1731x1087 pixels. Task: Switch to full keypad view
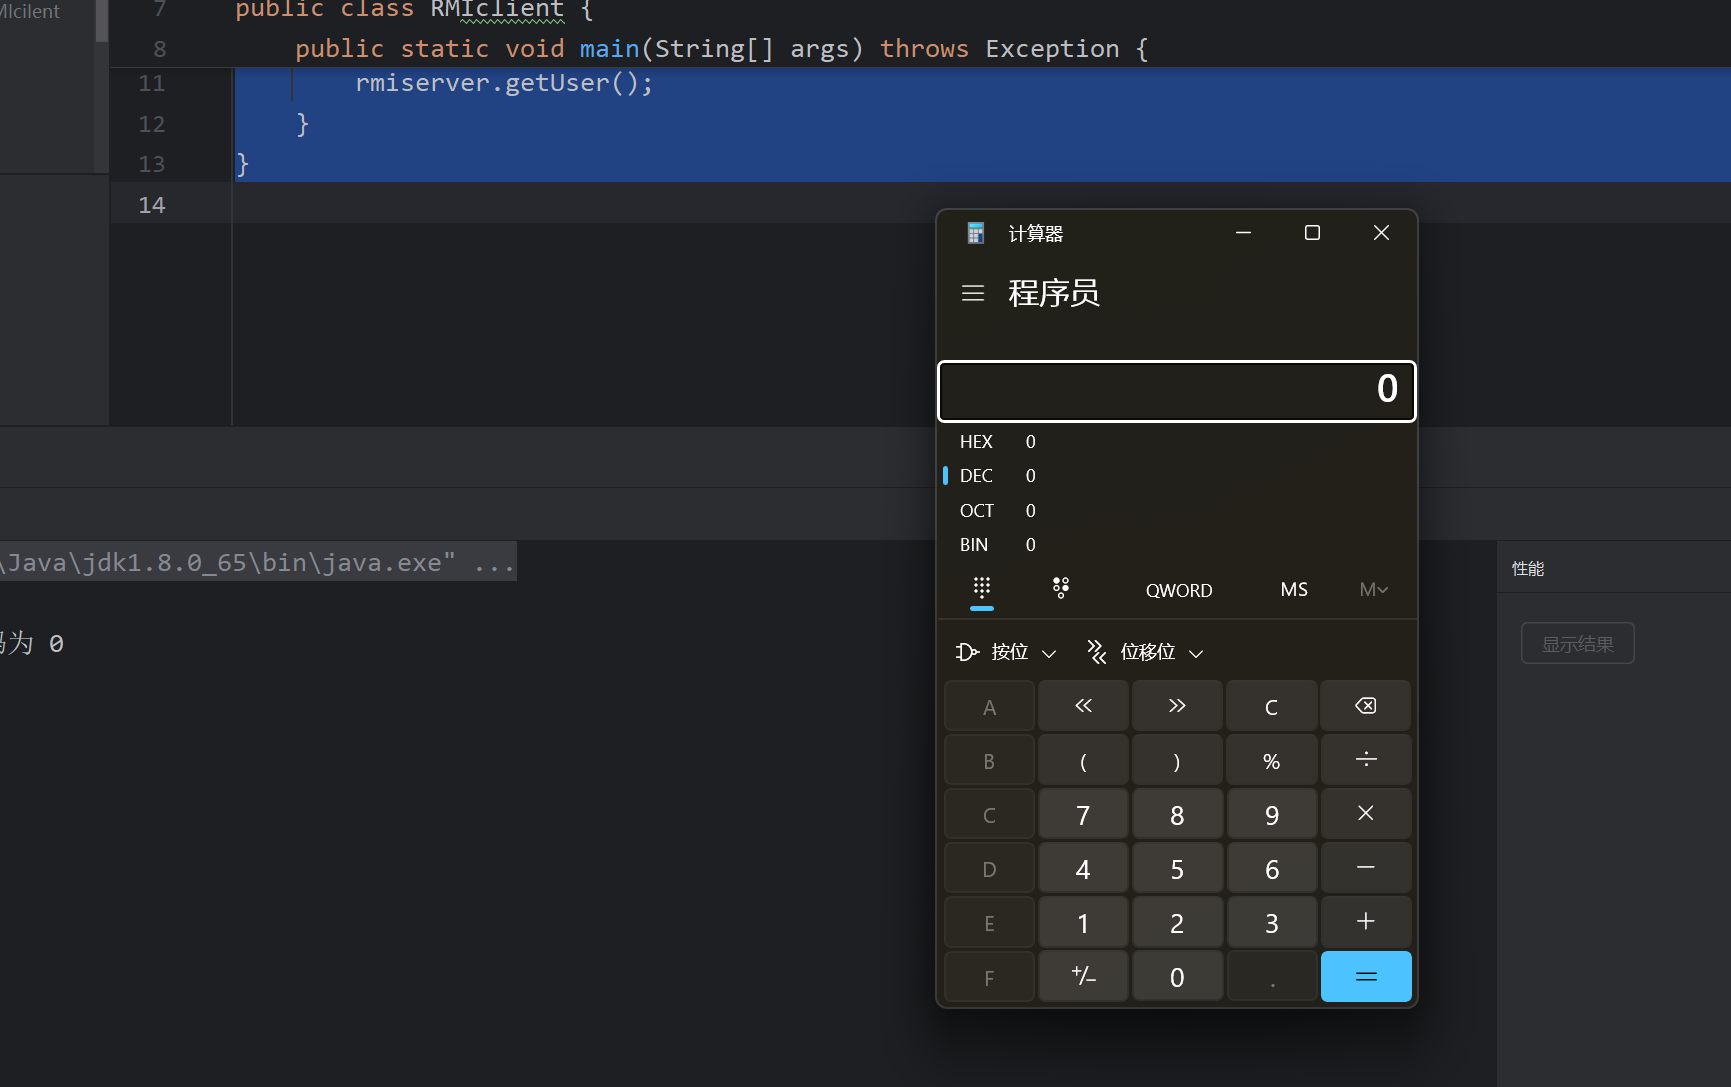pyautogui.click(x=982, y=589)
